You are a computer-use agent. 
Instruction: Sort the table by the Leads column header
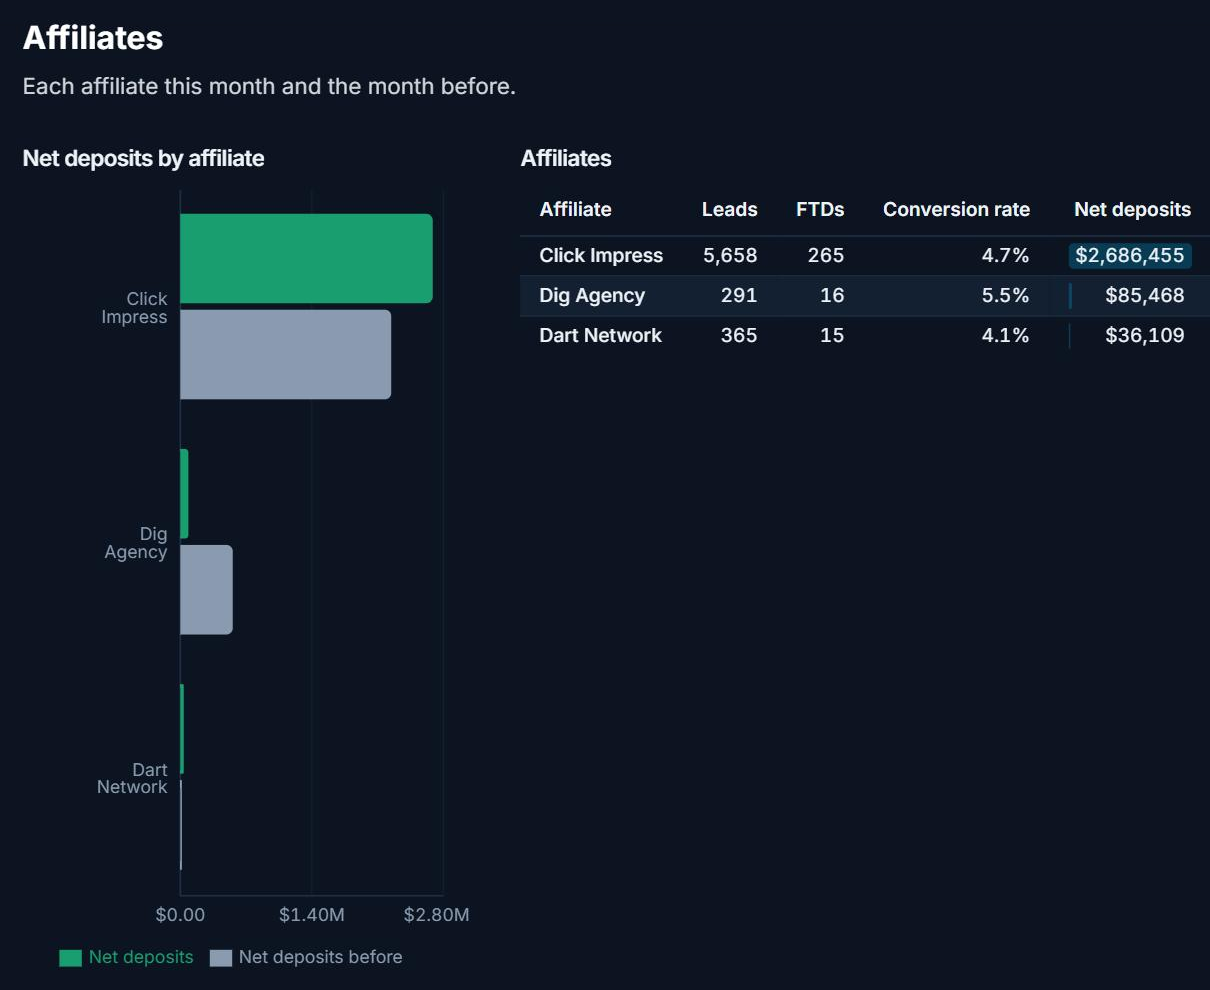(x=729, y=209)
